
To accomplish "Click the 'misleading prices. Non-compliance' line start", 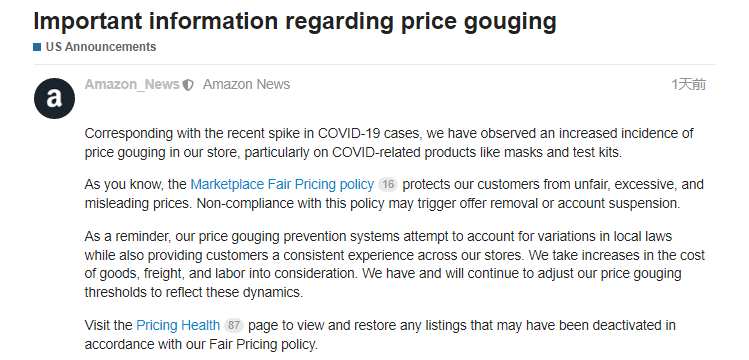I will [x=174, y=203].
